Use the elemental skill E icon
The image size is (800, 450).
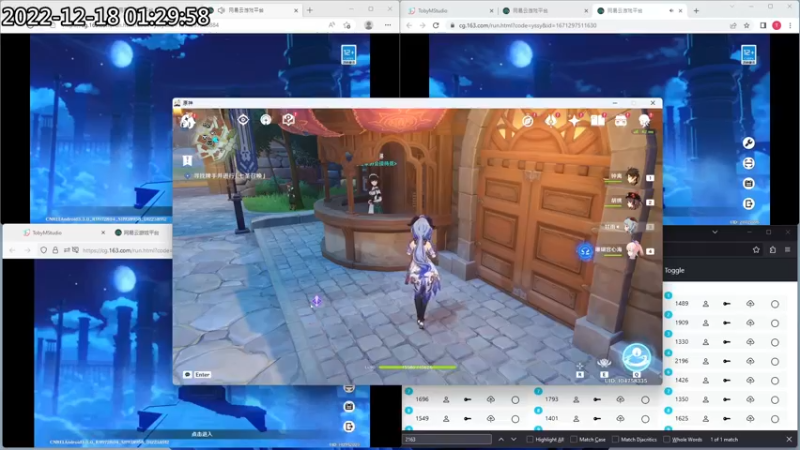(x=604, y=364)
